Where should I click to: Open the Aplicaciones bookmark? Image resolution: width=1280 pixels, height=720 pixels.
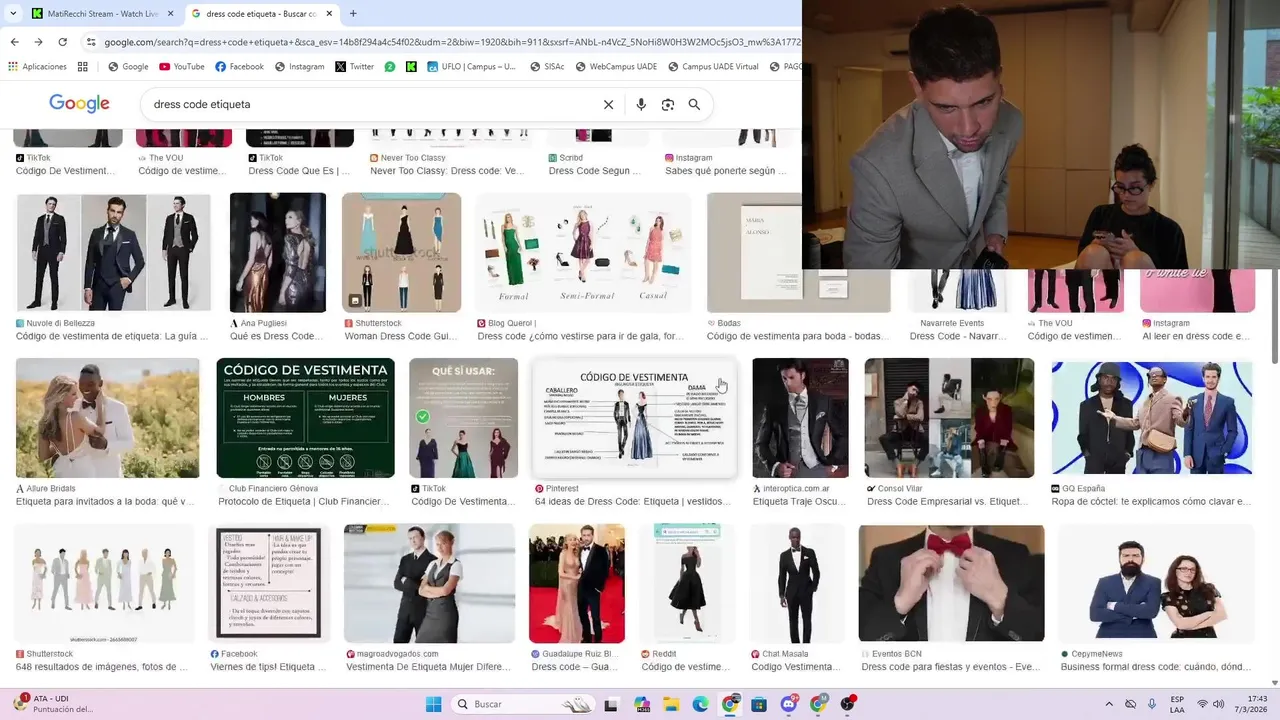point(37,67)
